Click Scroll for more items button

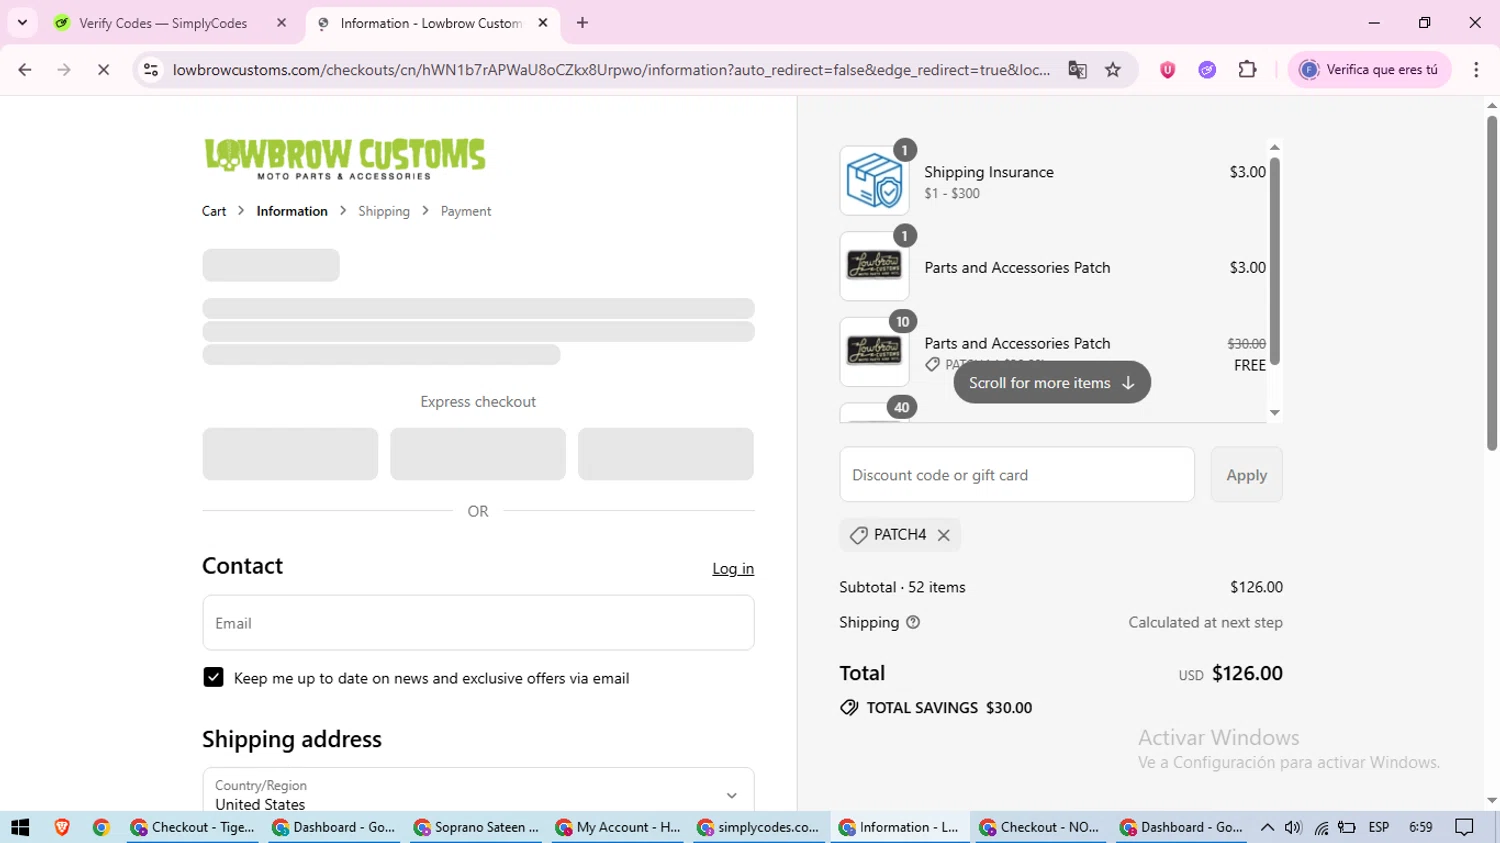1052,383
